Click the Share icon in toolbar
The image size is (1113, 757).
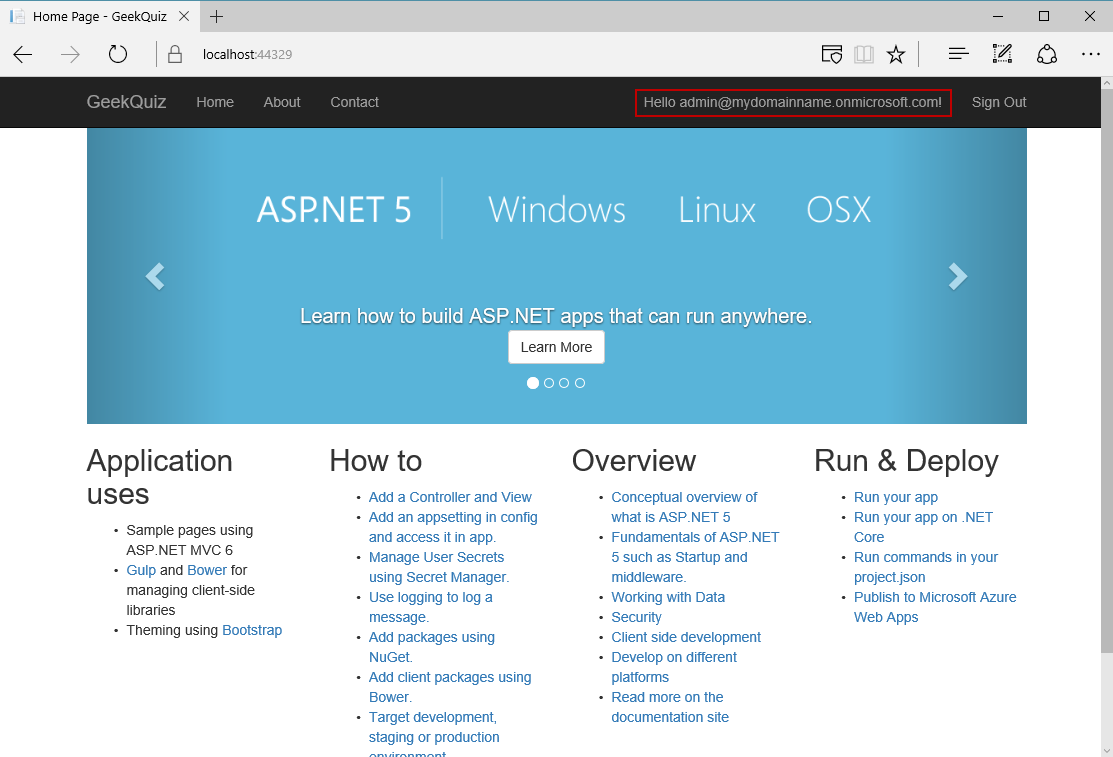[1047, 55]
